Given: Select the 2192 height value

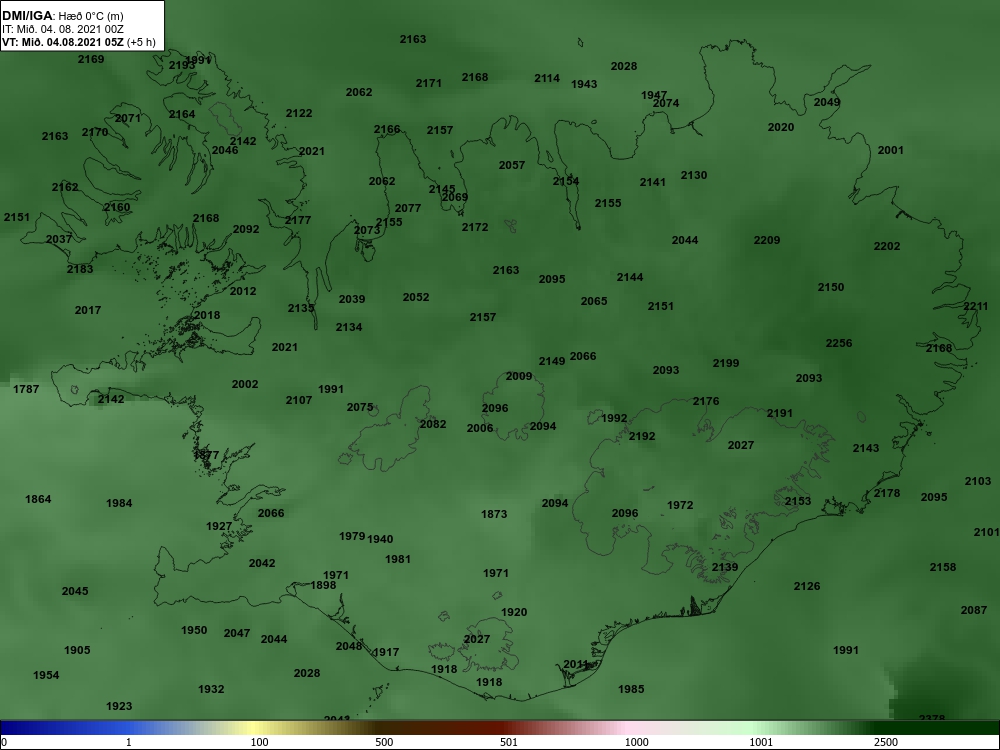Looking at the screenshot, I should click(x=642, y=437).
